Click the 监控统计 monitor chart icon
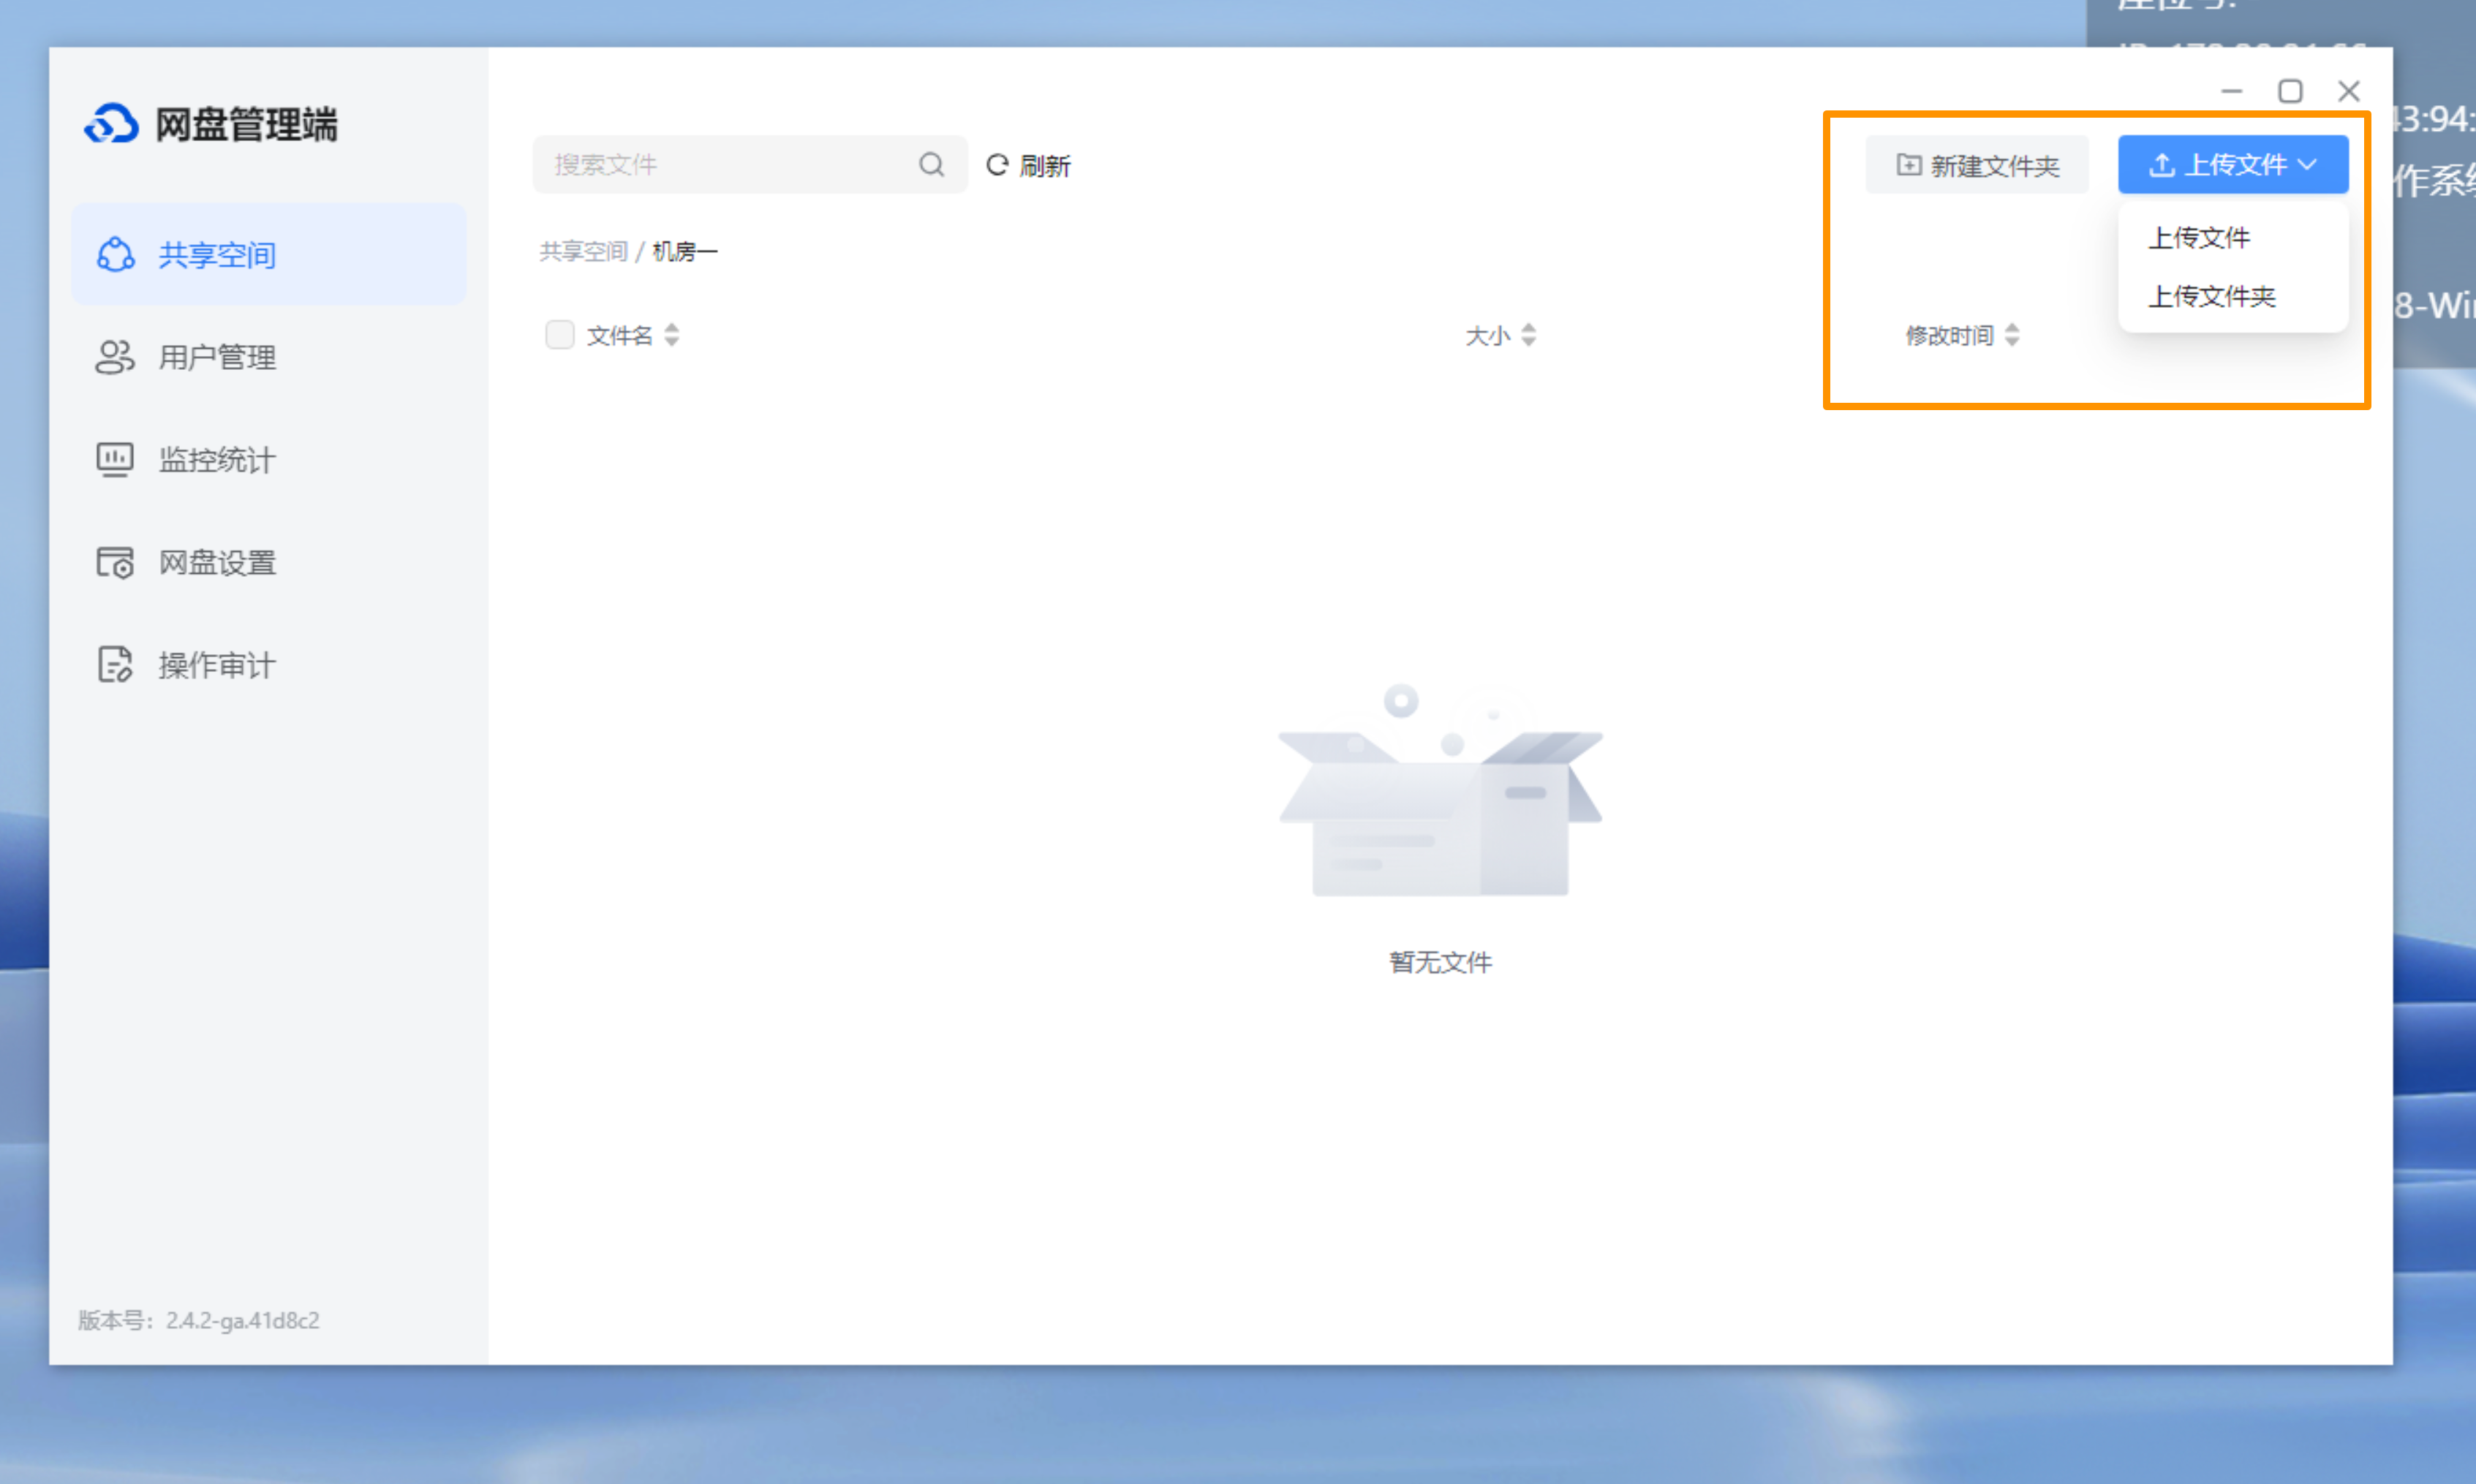 click(114, 460)
